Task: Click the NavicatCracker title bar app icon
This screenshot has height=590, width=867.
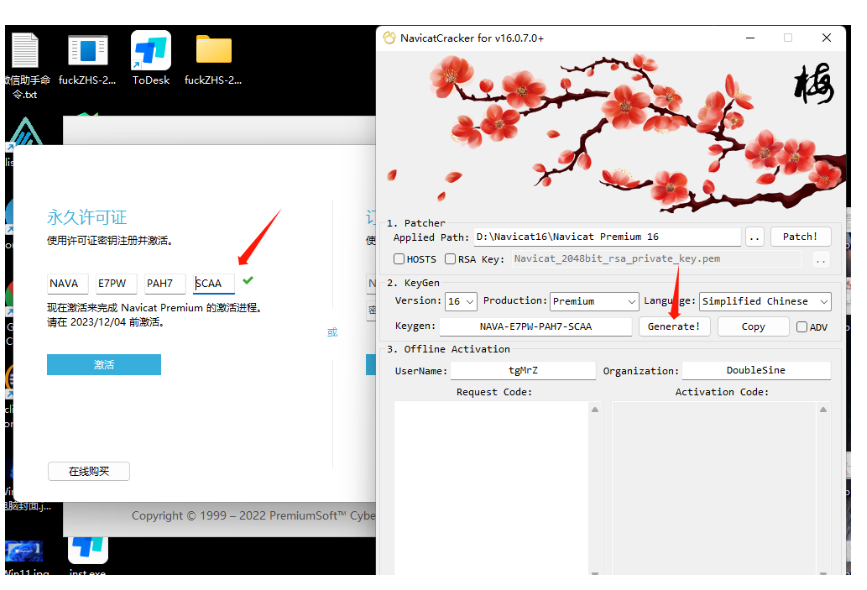Action: click(x=390, y=38)
